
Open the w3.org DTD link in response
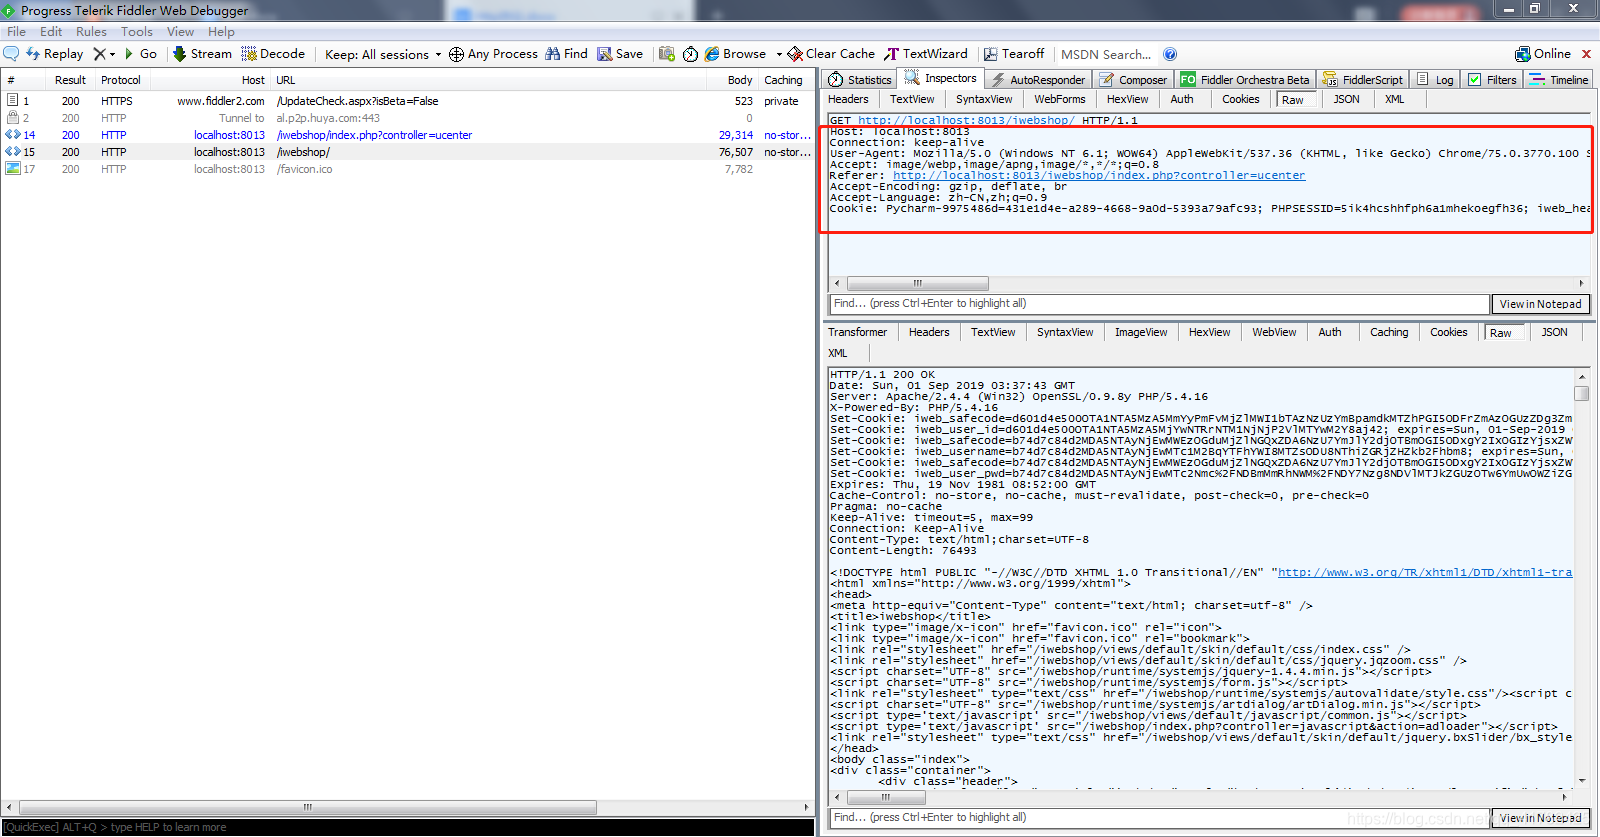click(x=1425, y=572)
